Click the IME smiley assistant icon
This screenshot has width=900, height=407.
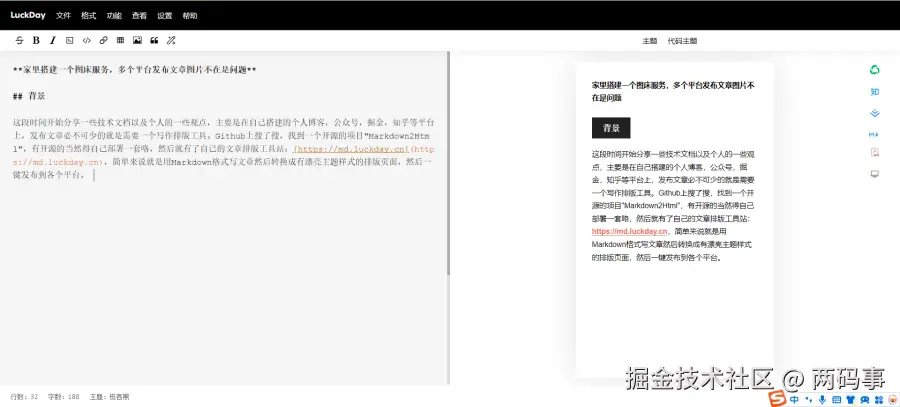pyautogui.click(x=864, y=400)
